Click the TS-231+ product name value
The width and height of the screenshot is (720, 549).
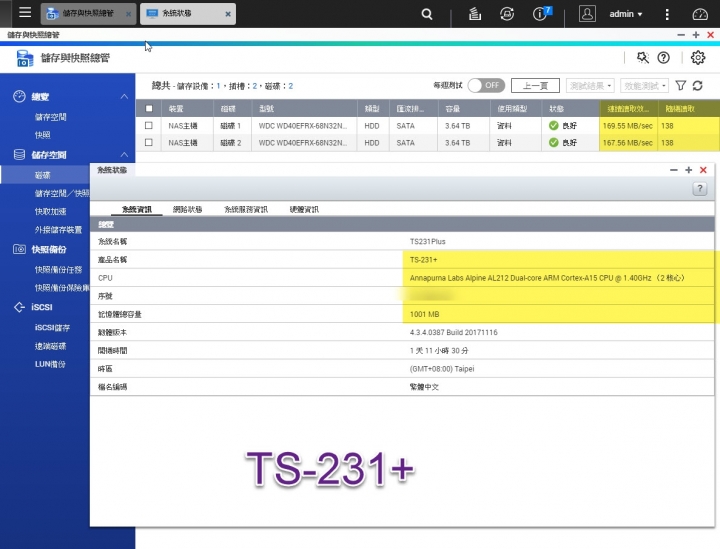coord(423,260)
